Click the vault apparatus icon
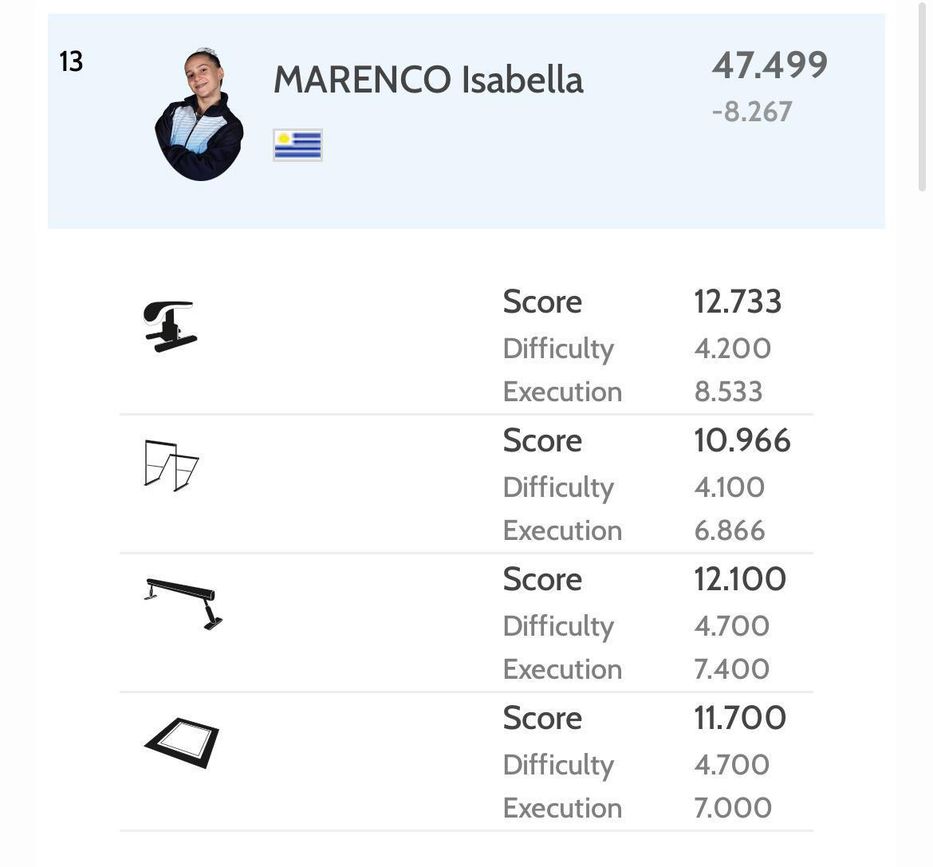The width and height of the screenshot is (933, 867). click(x=169, y=326)
